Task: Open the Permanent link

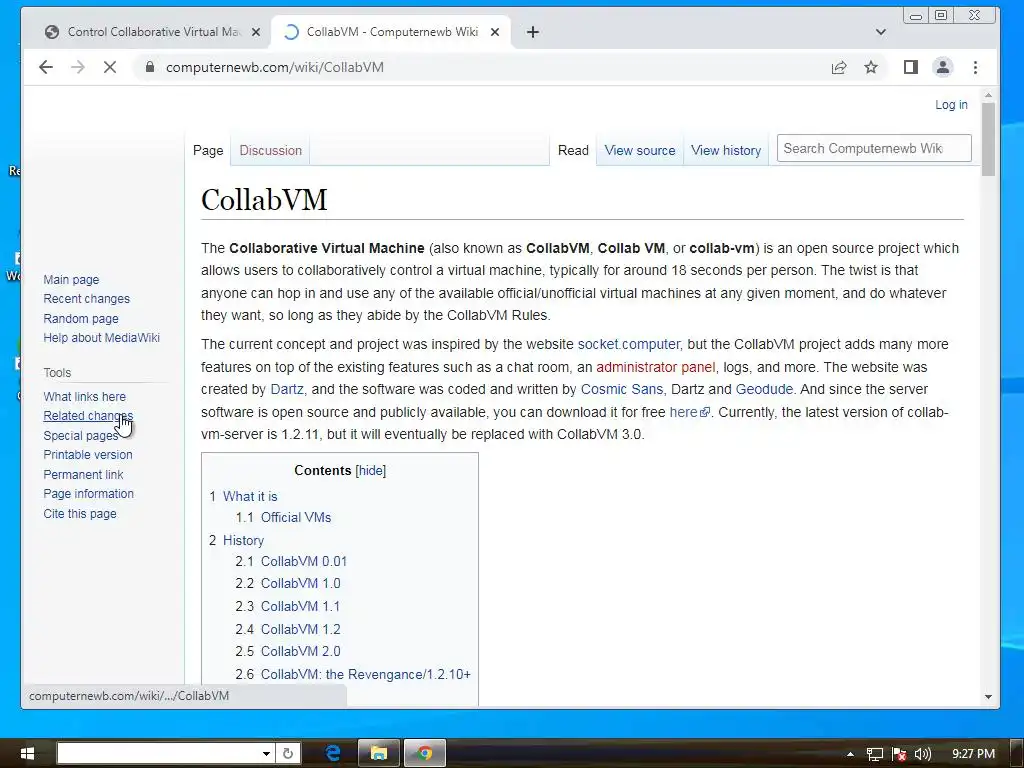Action: [83, 475]
